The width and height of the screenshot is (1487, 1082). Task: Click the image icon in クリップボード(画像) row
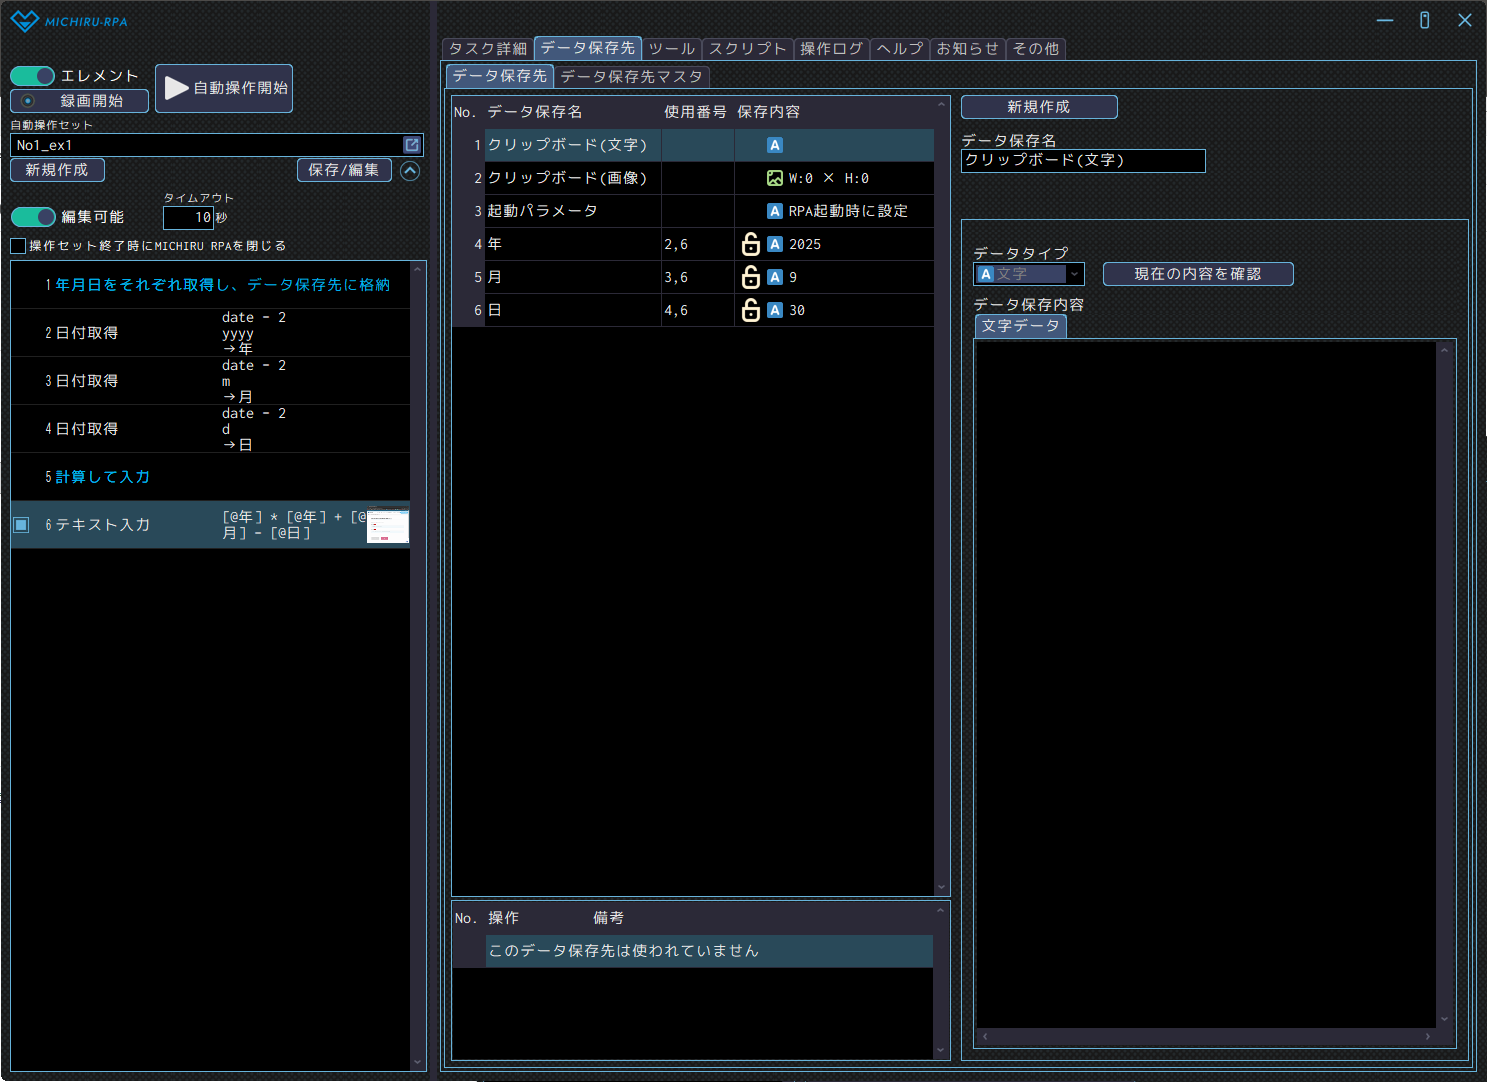click(774, 178)
